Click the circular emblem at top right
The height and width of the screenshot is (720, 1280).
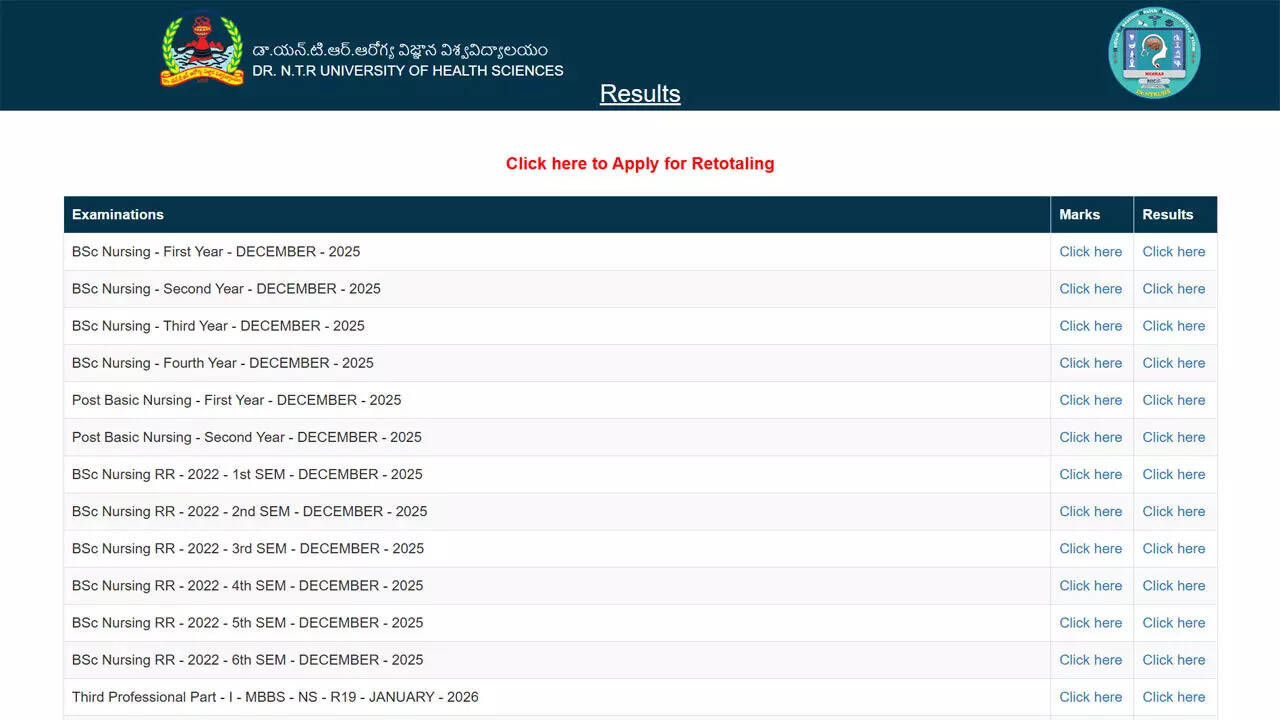tap(1154, 52)
